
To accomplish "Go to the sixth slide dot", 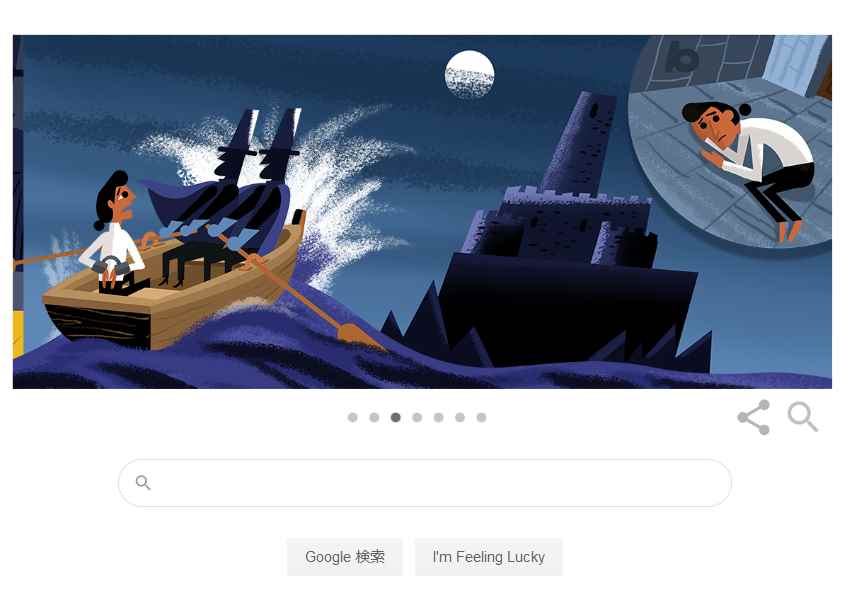I will pos(460,418).
